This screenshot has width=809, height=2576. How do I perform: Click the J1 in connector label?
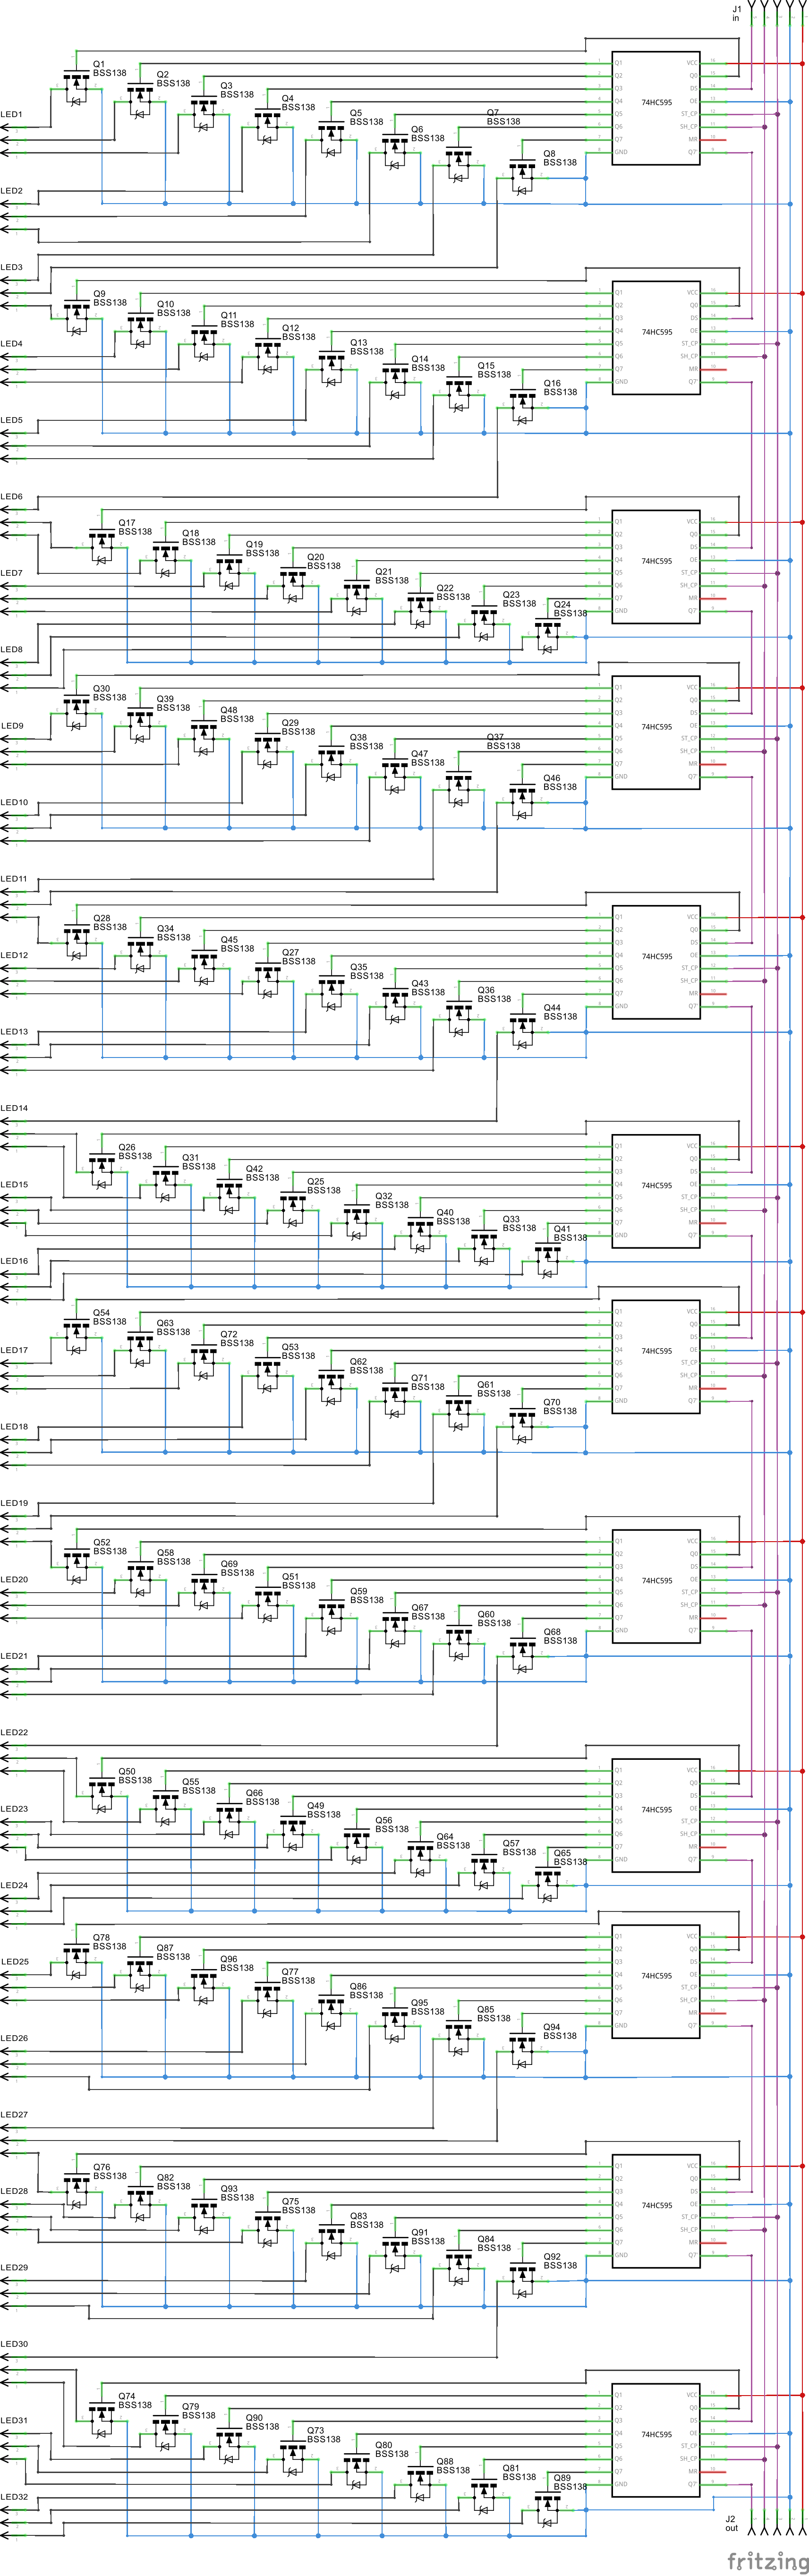(x=737, y=13)
